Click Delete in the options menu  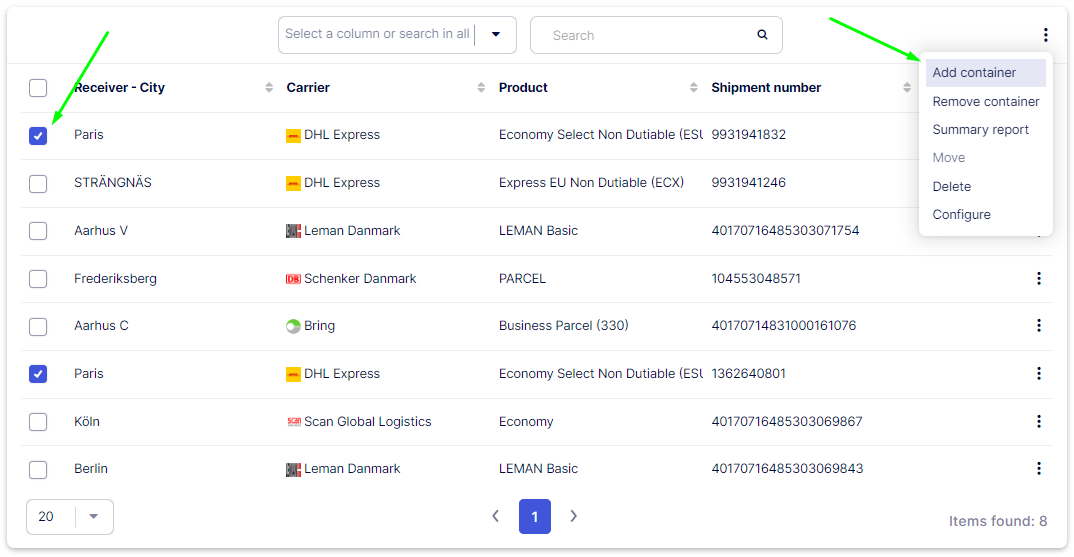tap(951, 187)
